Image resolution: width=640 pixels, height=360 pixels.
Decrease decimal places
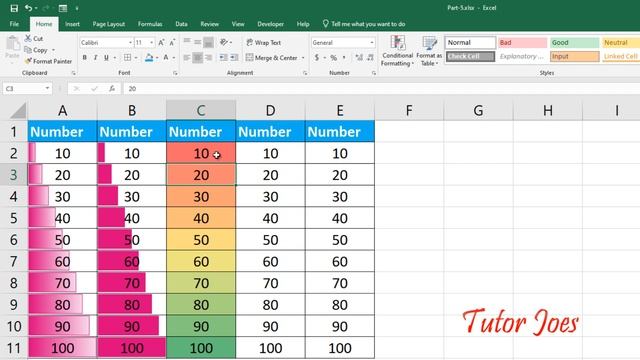(x=370, y=58)
